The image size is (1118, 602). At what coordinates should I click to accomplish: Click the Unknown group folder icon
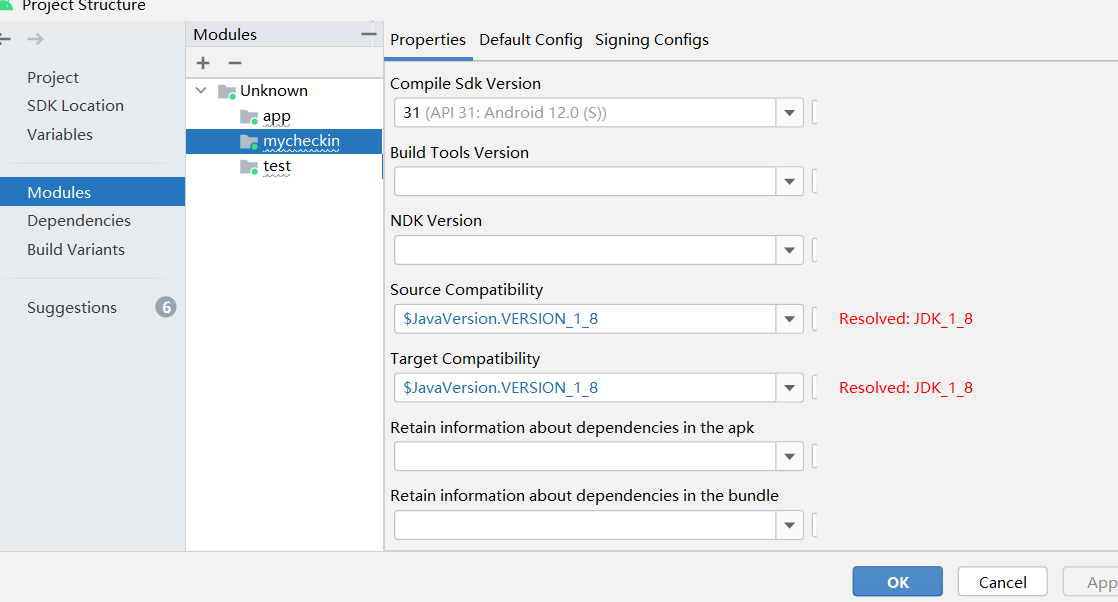tap(227, 91)
